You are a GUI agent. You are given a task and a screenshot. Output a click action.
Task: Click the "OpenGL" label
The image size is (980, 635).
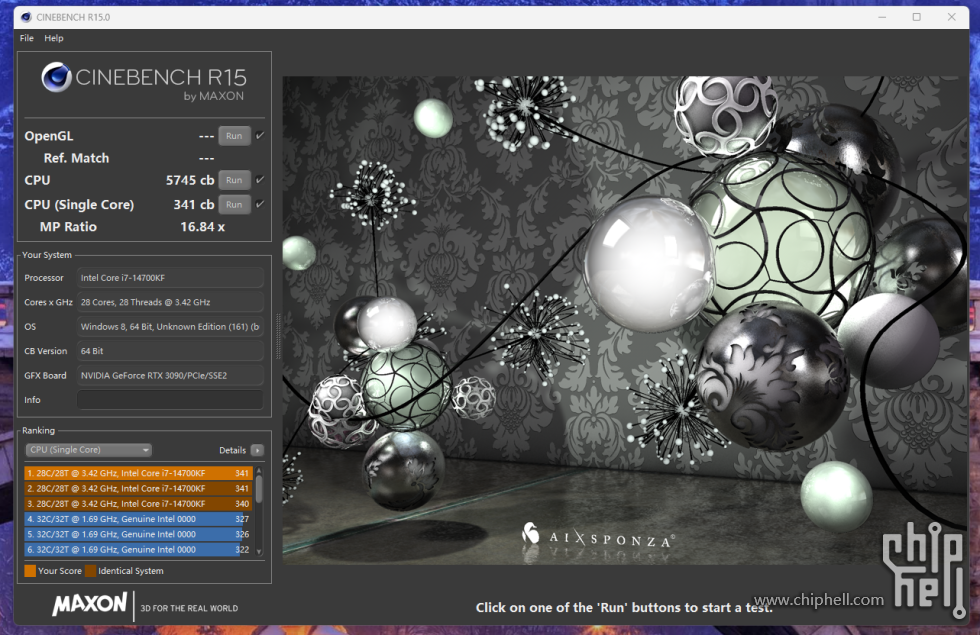49,136
